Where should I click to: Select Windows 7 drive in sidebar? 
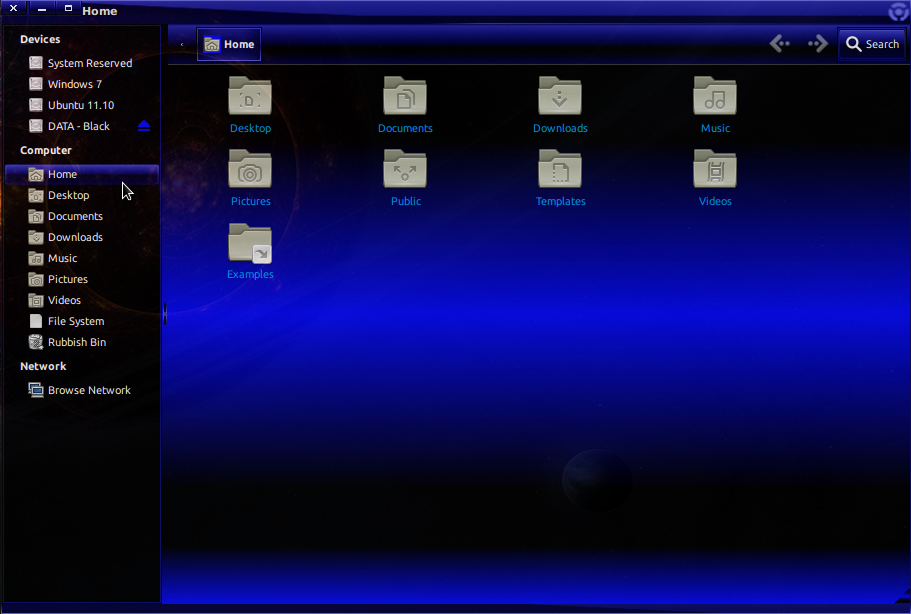82,84
